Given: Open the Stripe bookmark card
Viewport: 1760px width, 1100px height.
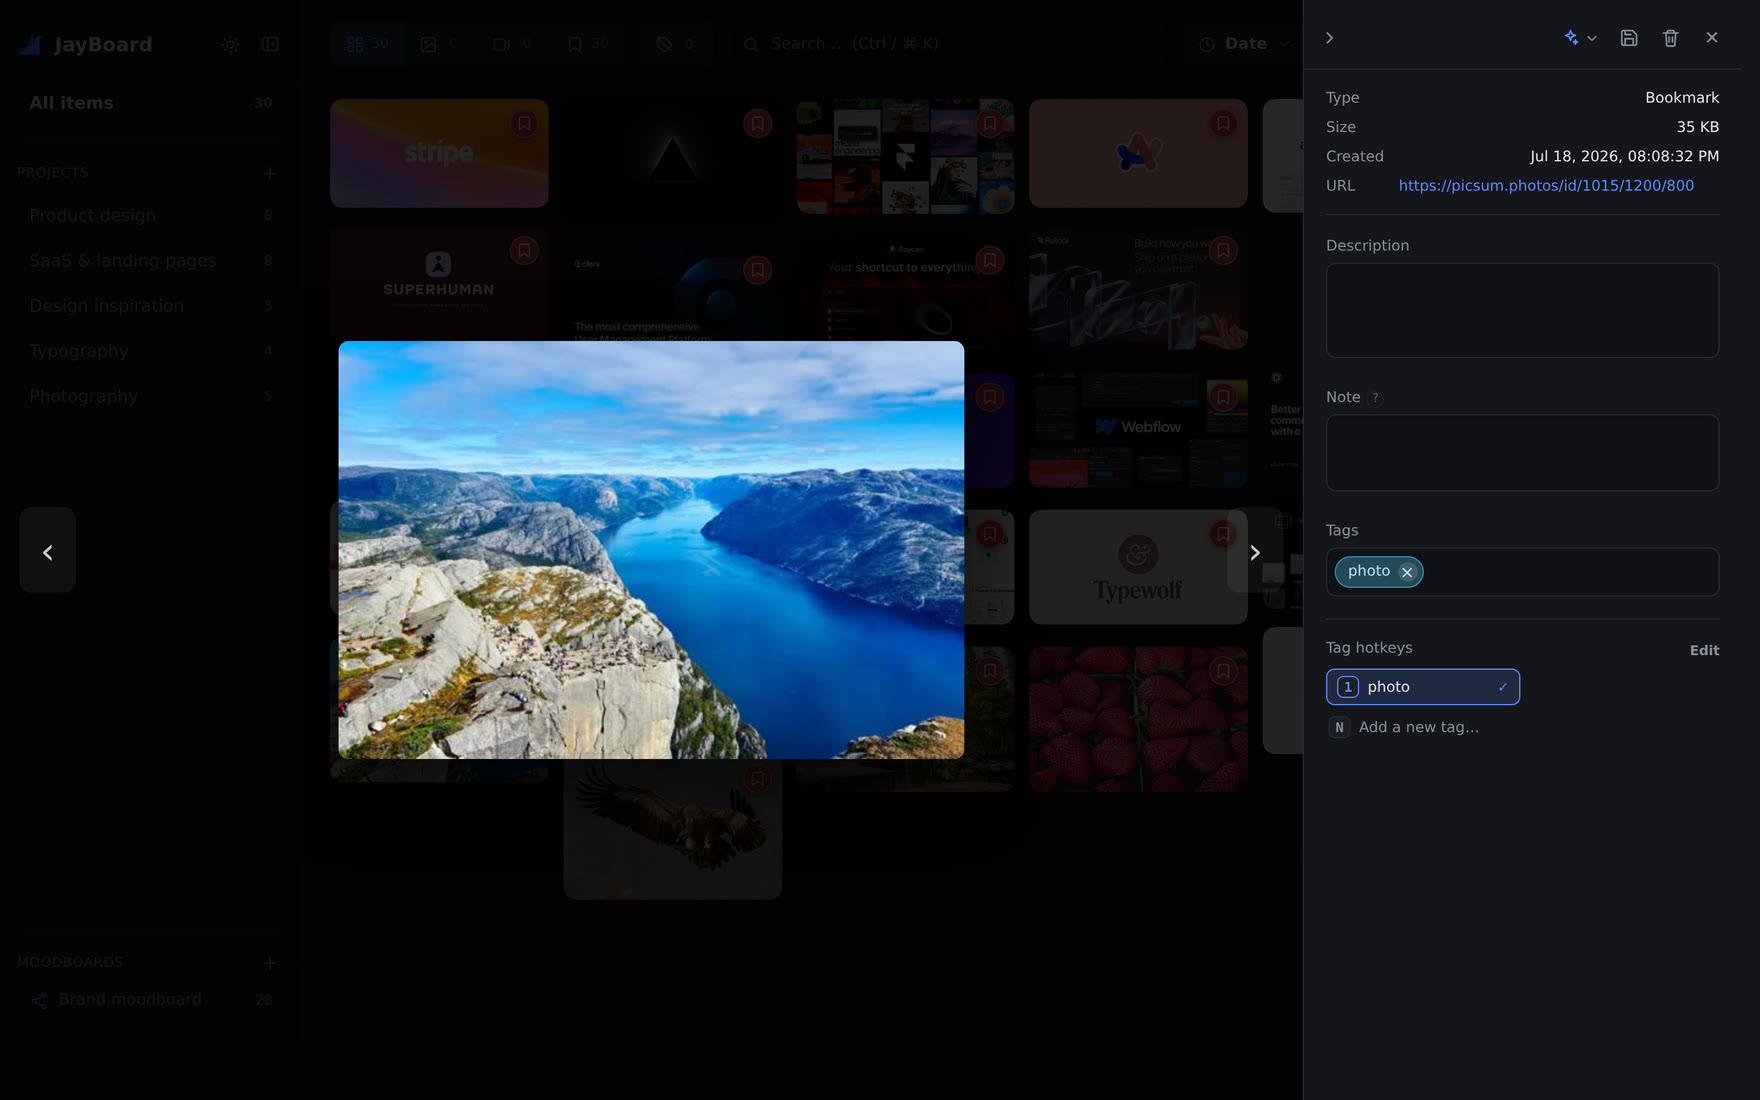Looking at the screenshot, I should [x=439, y=153].
